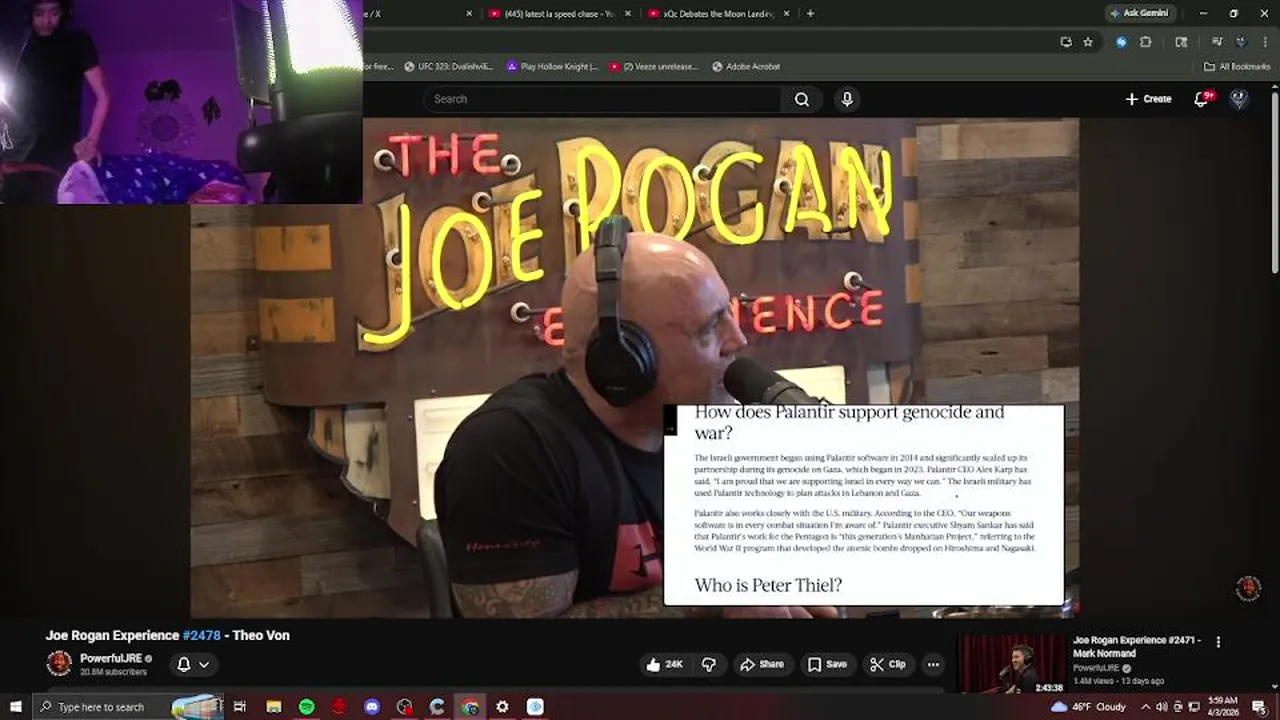Click the YouTube search magnifier button
Screen dimensions: 1280x720
tap(802, 99)
